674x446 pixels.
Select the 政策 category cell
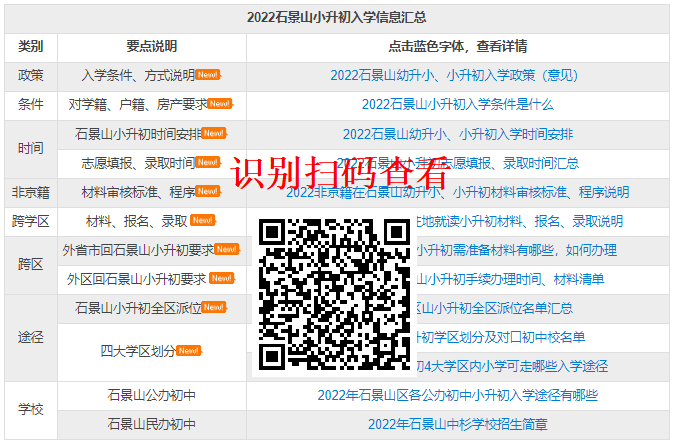tap(31, 76)
